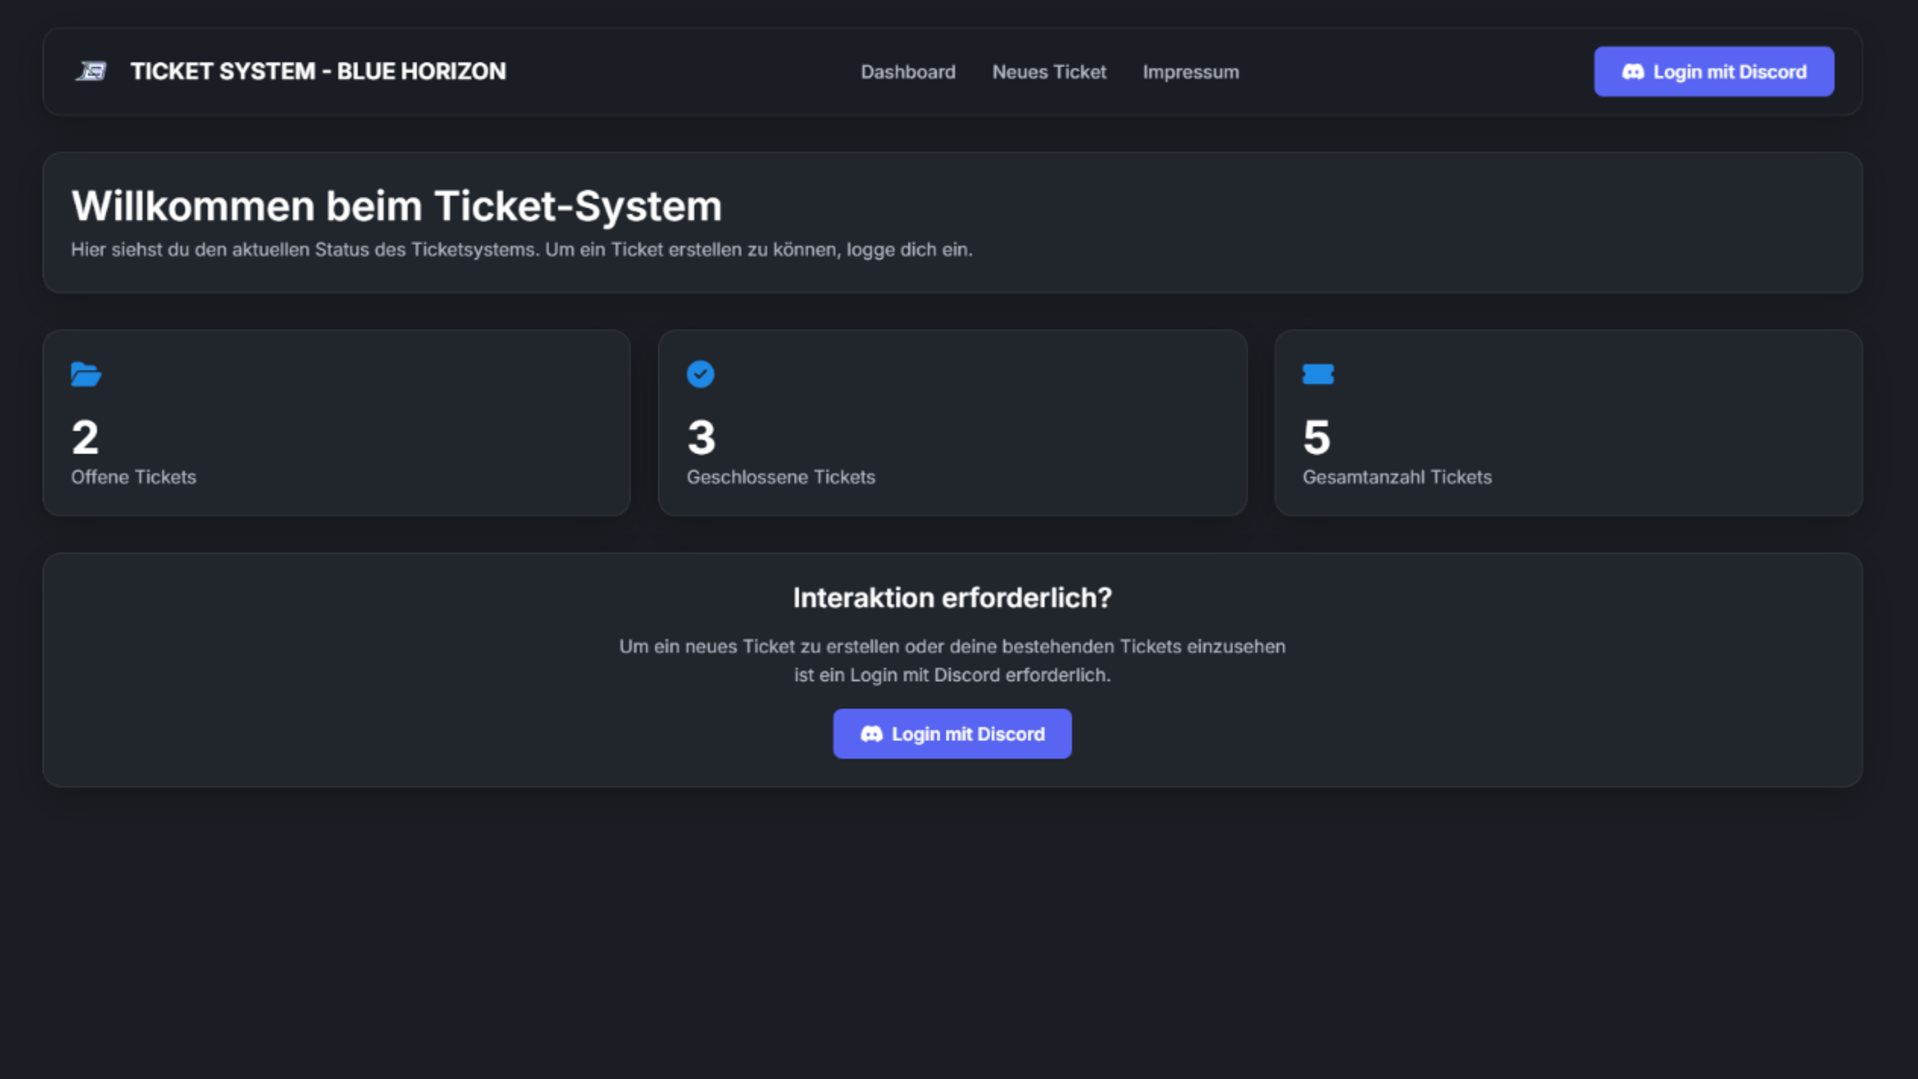This screenshot has height=1079, width=1918.
Task: Select the Geschlossene Tickets label
Action: (780, 477)
